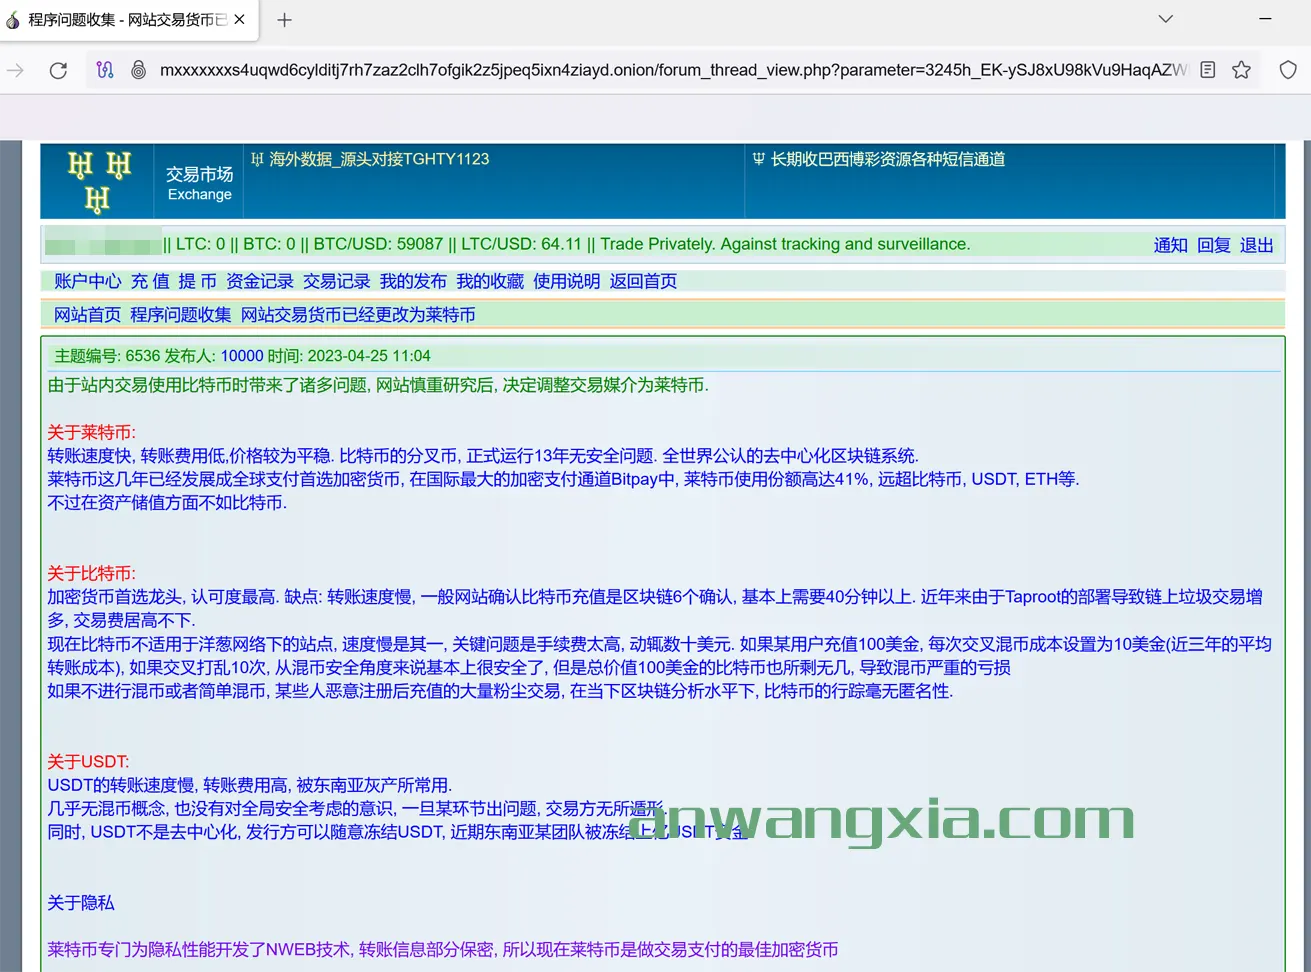Enter reader view from the address bar
This screenshot has width=1311, height=972.
1207,69
